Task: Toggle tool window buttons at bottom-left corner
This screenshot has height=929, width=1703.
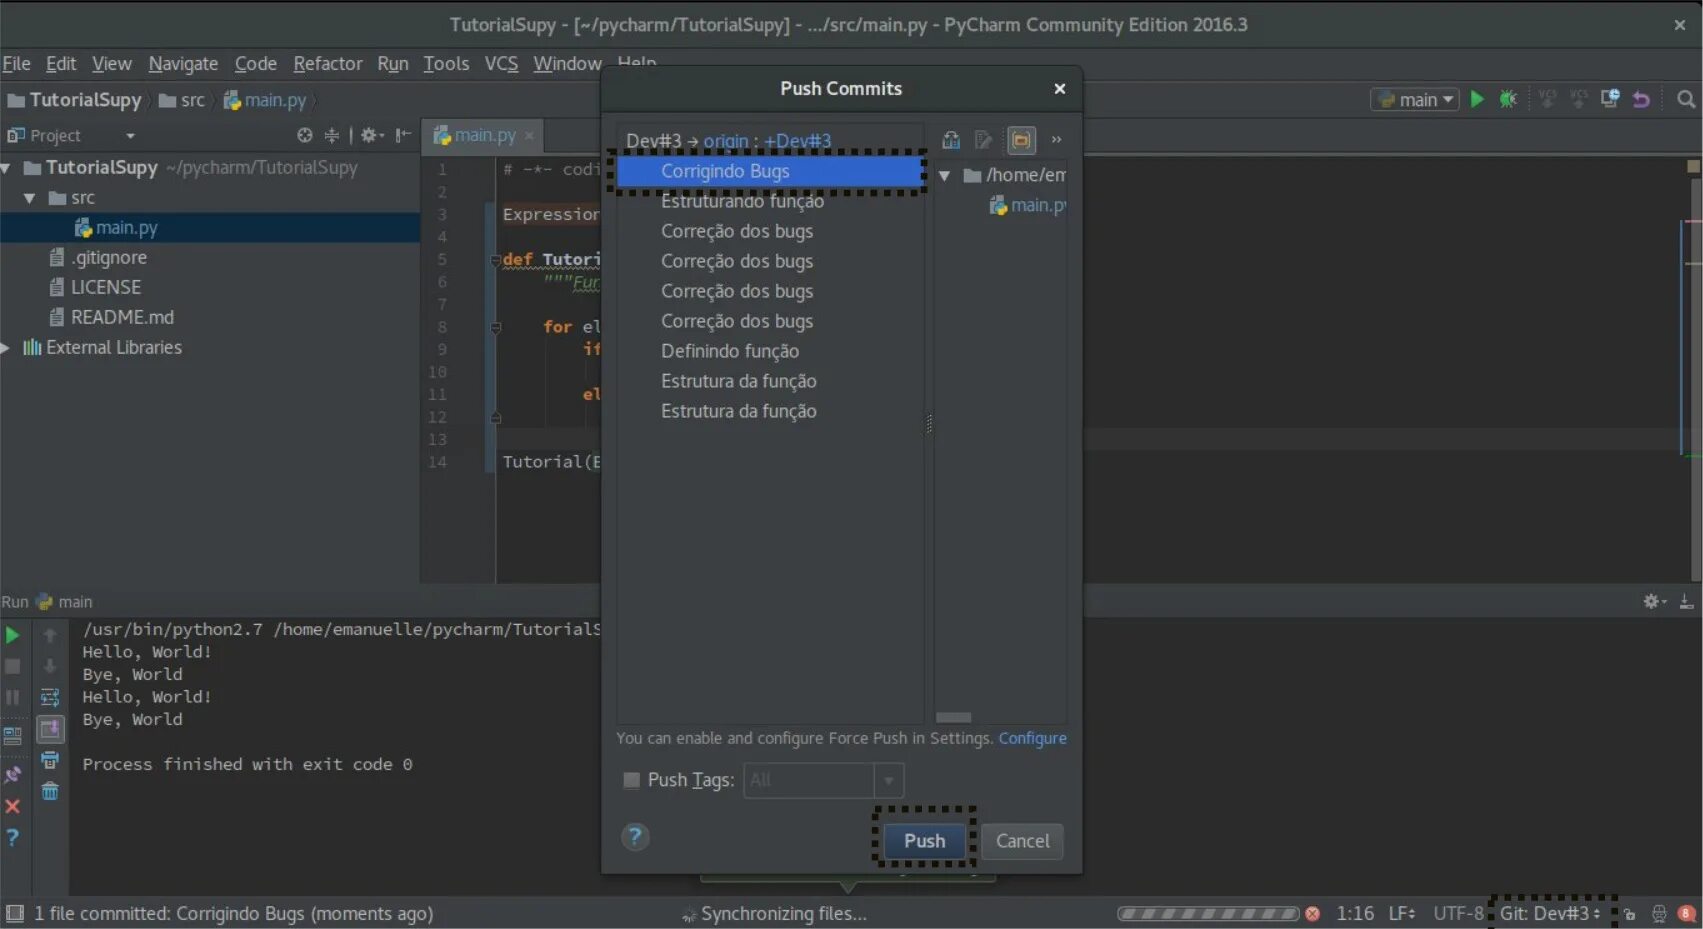Action: coord(15,913)
